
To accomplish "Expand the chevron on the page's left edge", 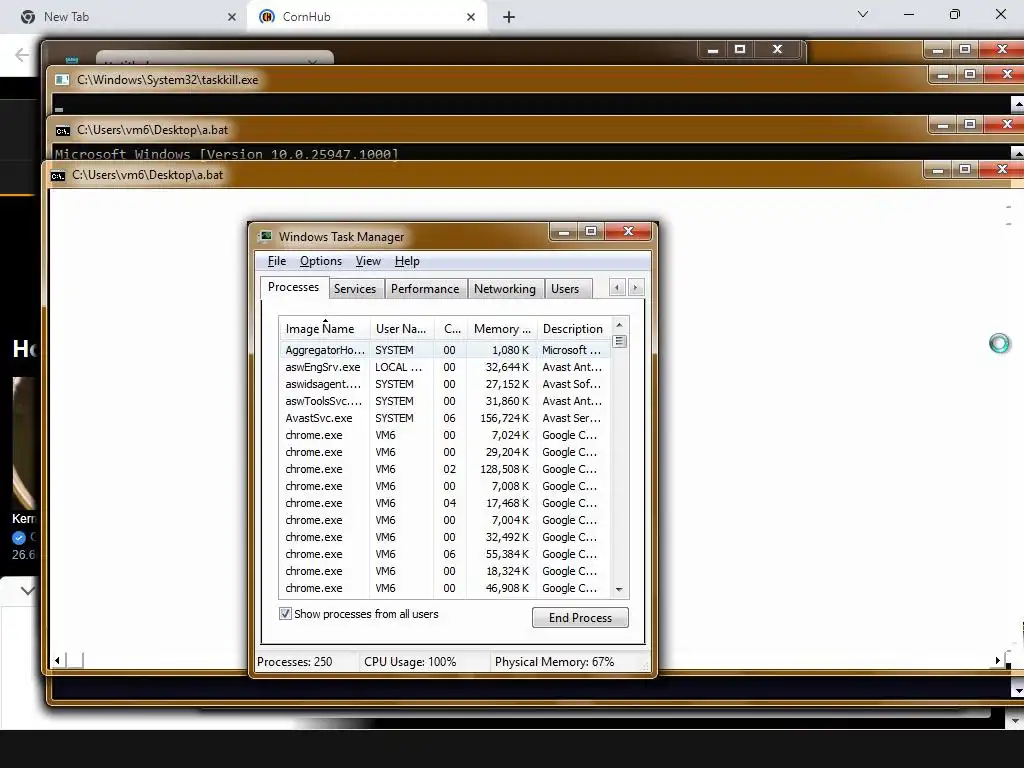I will [27, 591].
